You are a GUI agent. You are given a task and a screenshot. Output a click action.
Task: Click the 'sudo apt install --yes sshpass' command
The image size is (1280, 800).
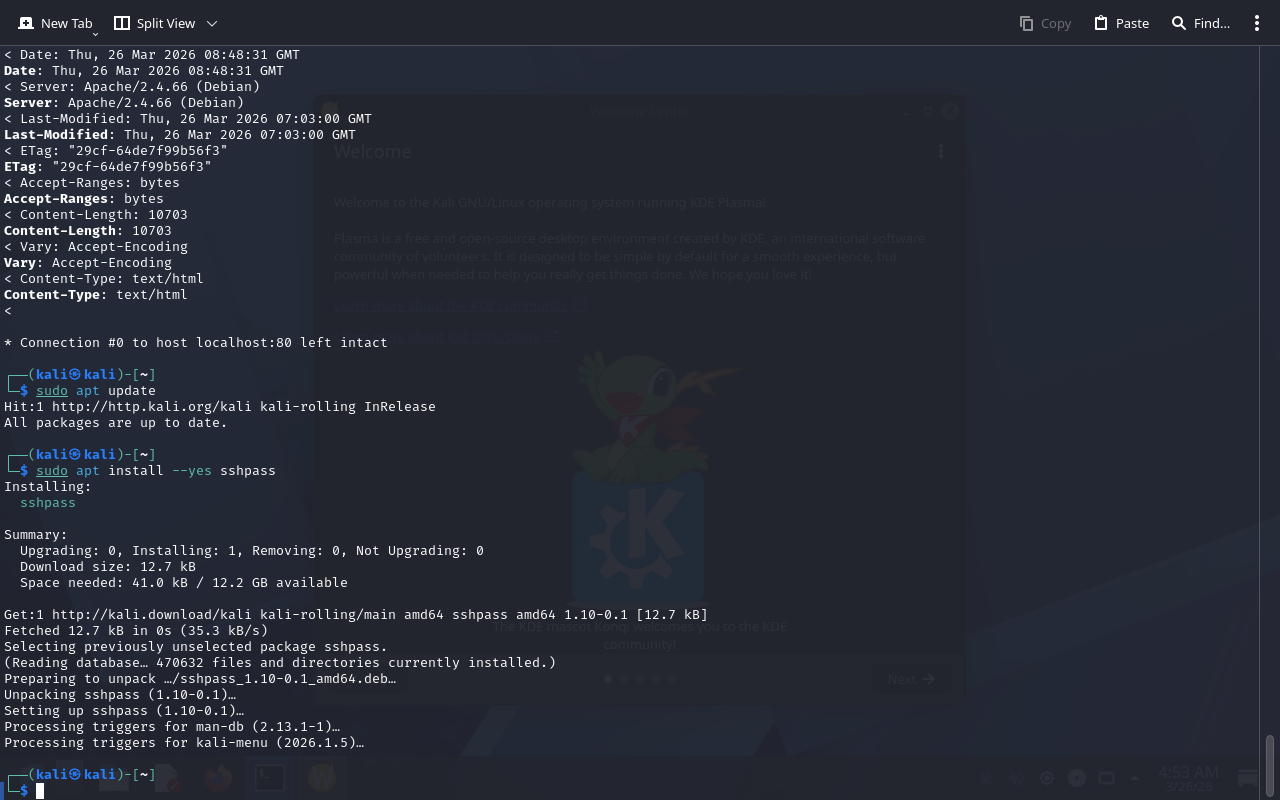[x=155, y=471]
